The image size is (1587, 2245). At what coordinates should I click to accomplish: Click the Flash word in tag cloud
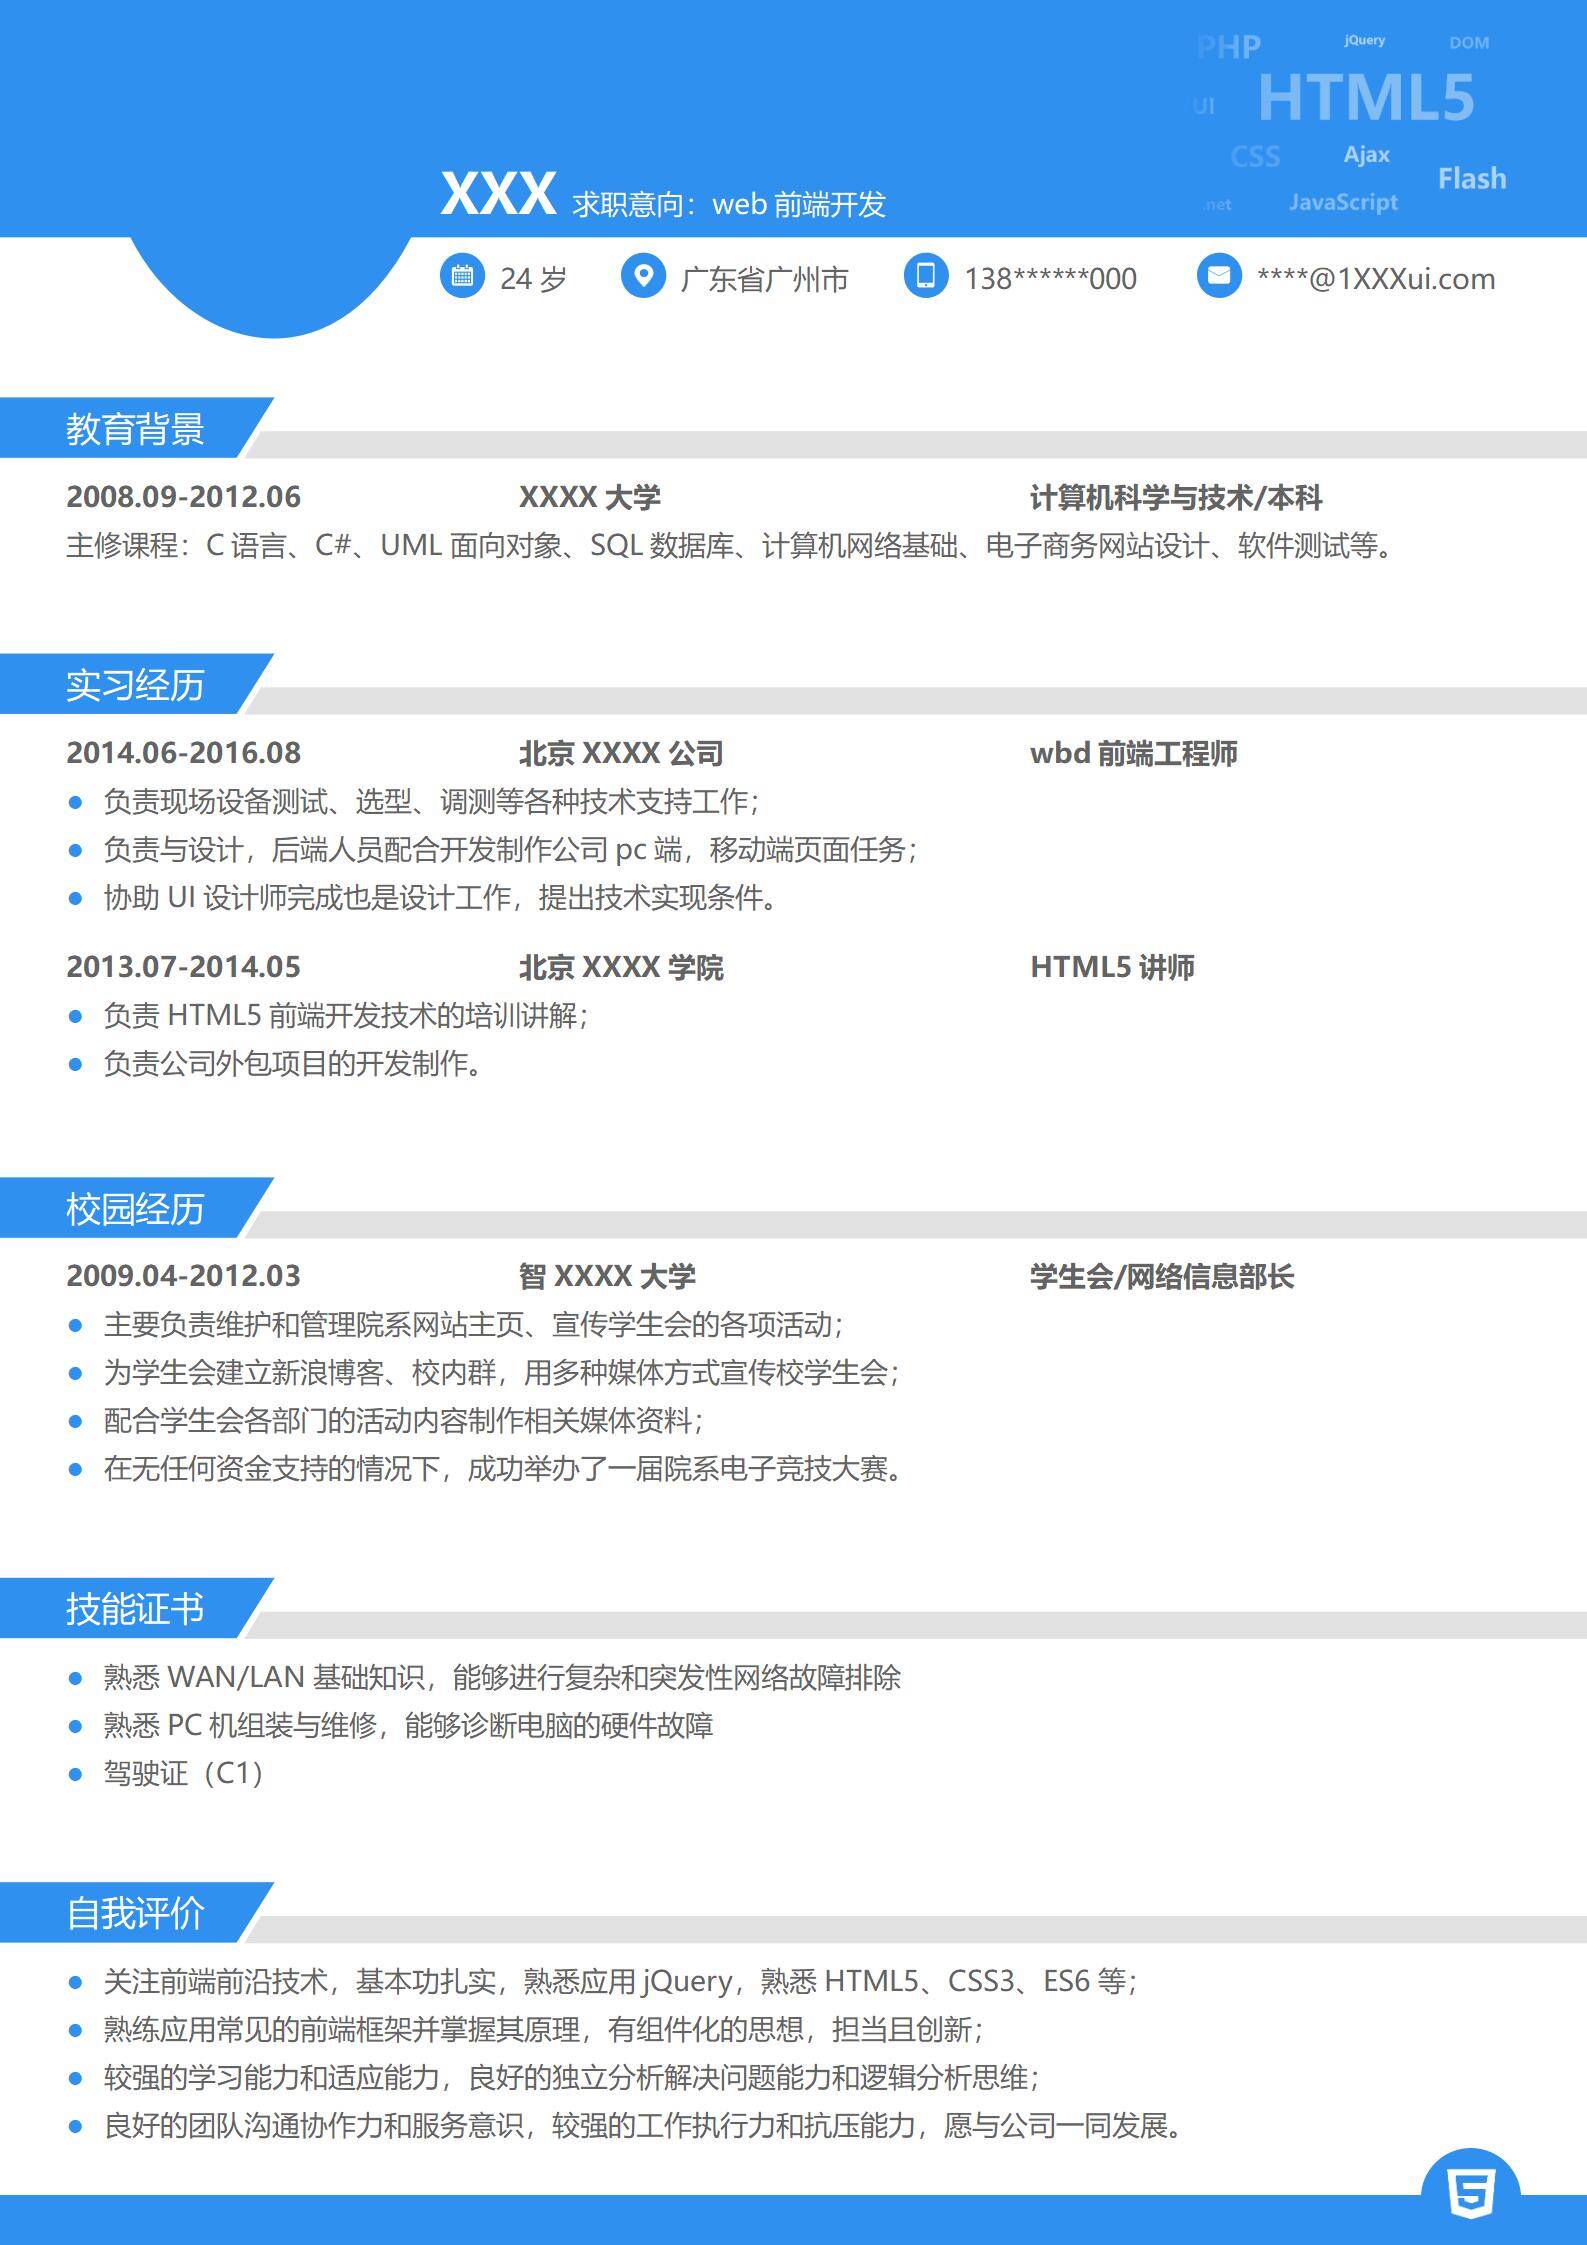coord(1471,179)
